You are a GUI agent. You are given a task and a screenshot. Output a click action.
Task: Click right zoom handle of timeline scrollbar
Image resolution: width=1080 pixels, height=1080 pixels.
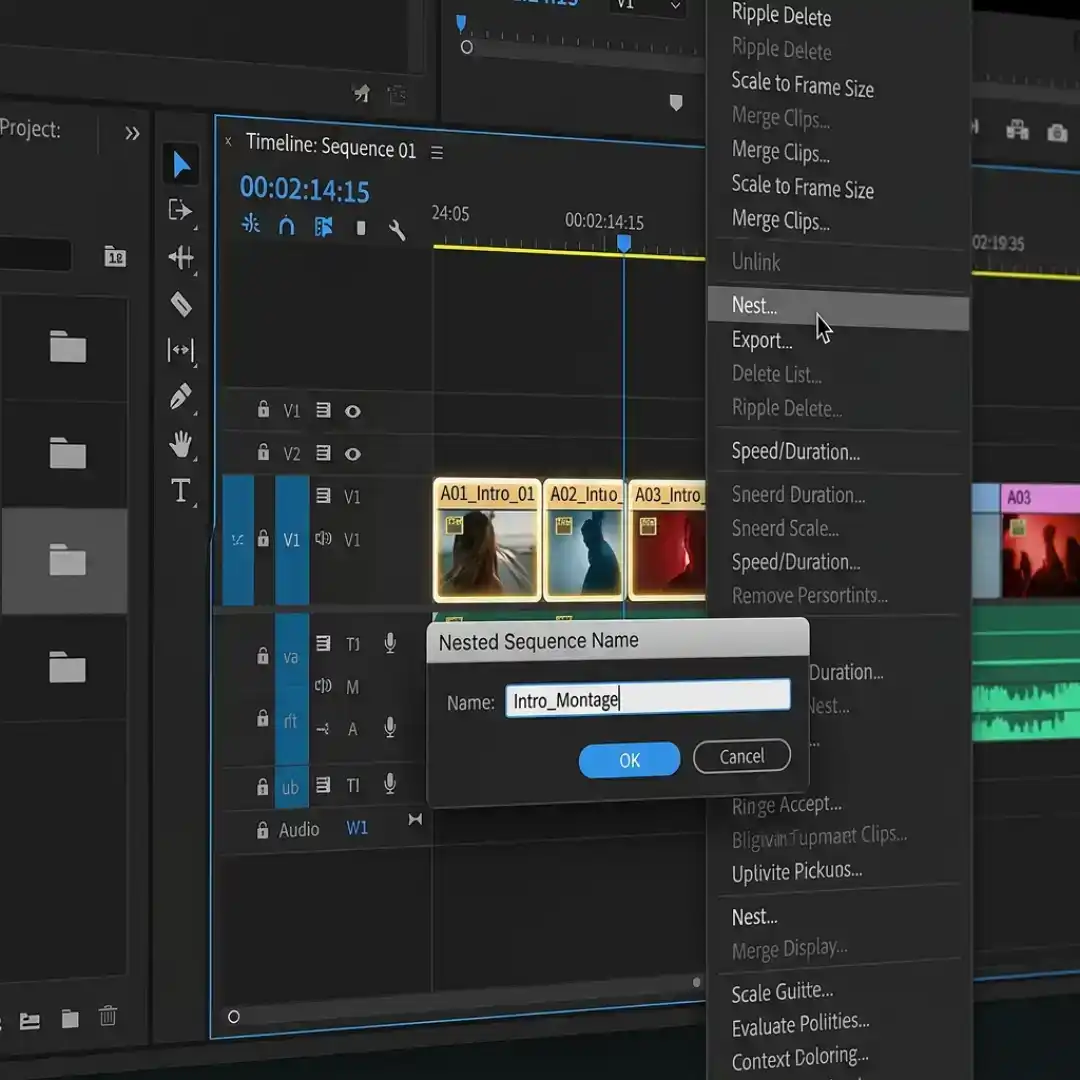pos(696,982)
